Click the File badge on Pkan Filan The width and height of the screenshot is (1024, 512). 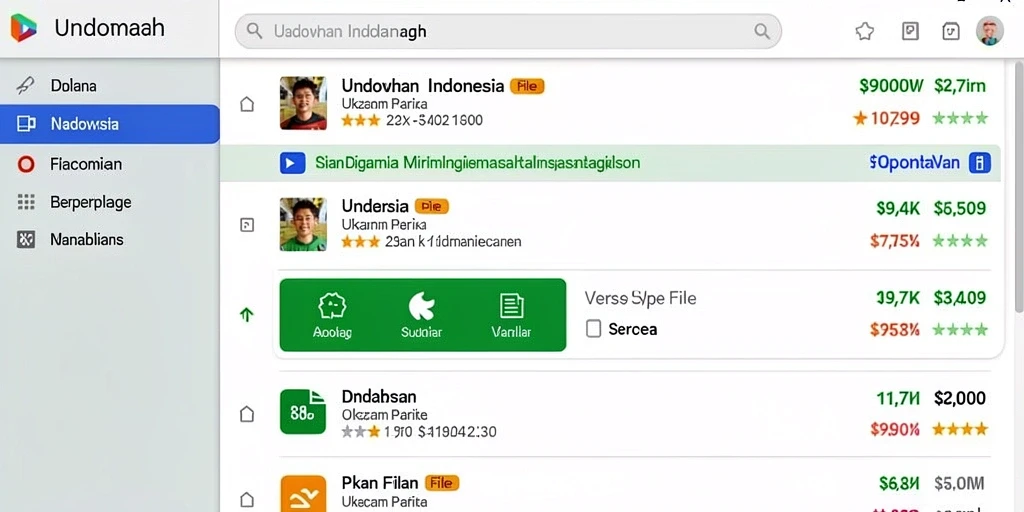[x=442, y=483]
